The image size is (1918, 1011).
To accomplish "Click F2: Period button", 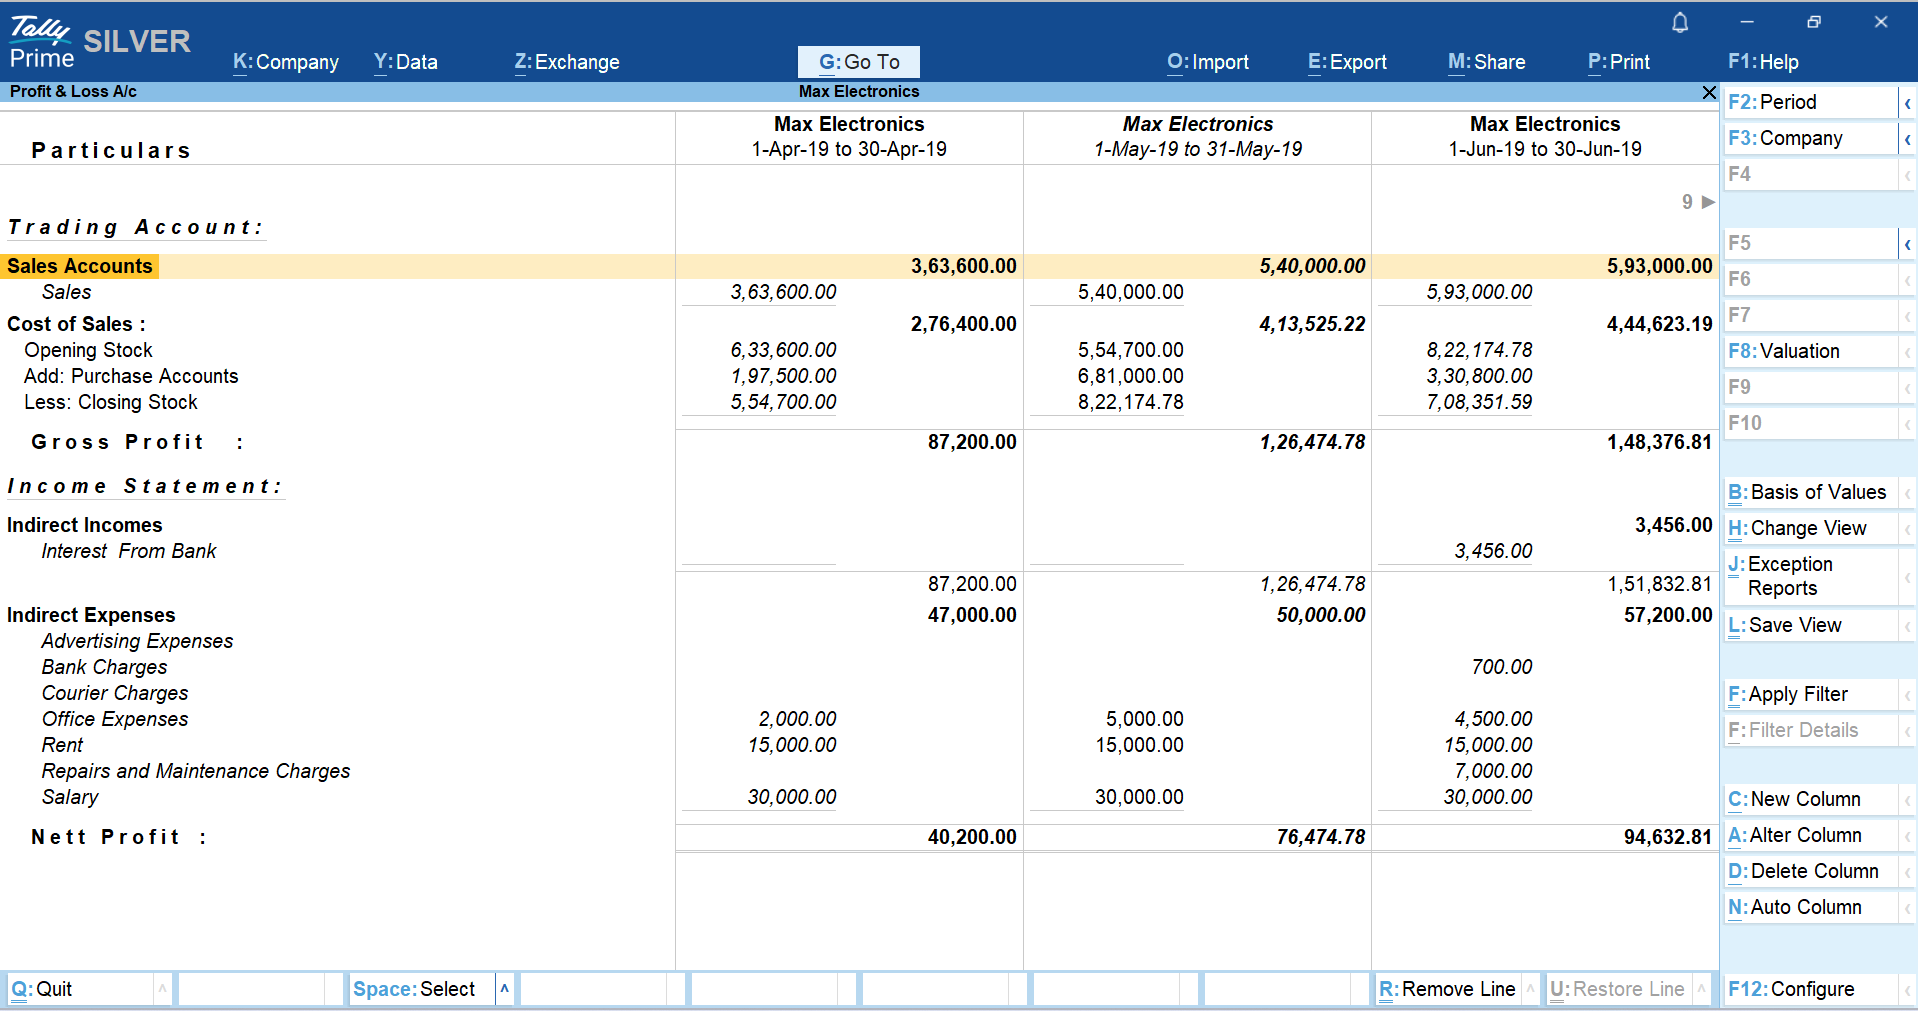I will point(1811,103).
